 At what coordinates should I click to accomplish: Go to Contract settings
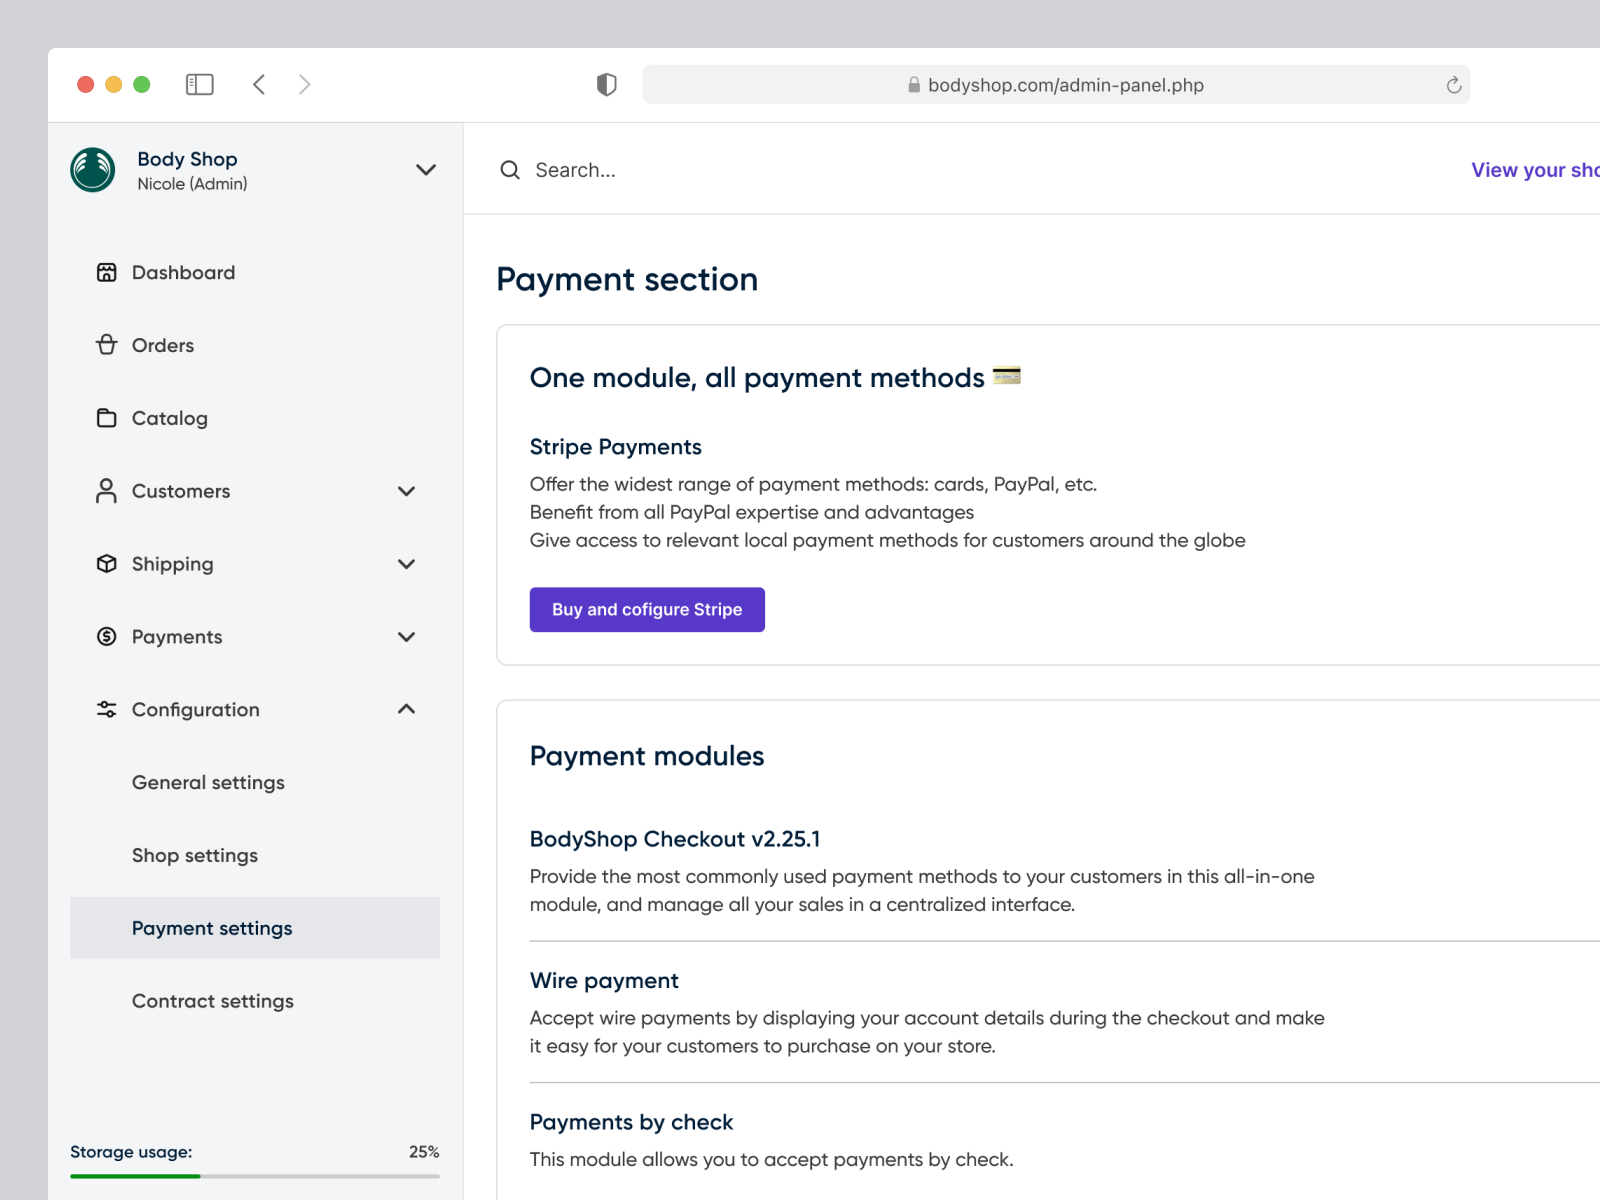tap(212, 1001)
